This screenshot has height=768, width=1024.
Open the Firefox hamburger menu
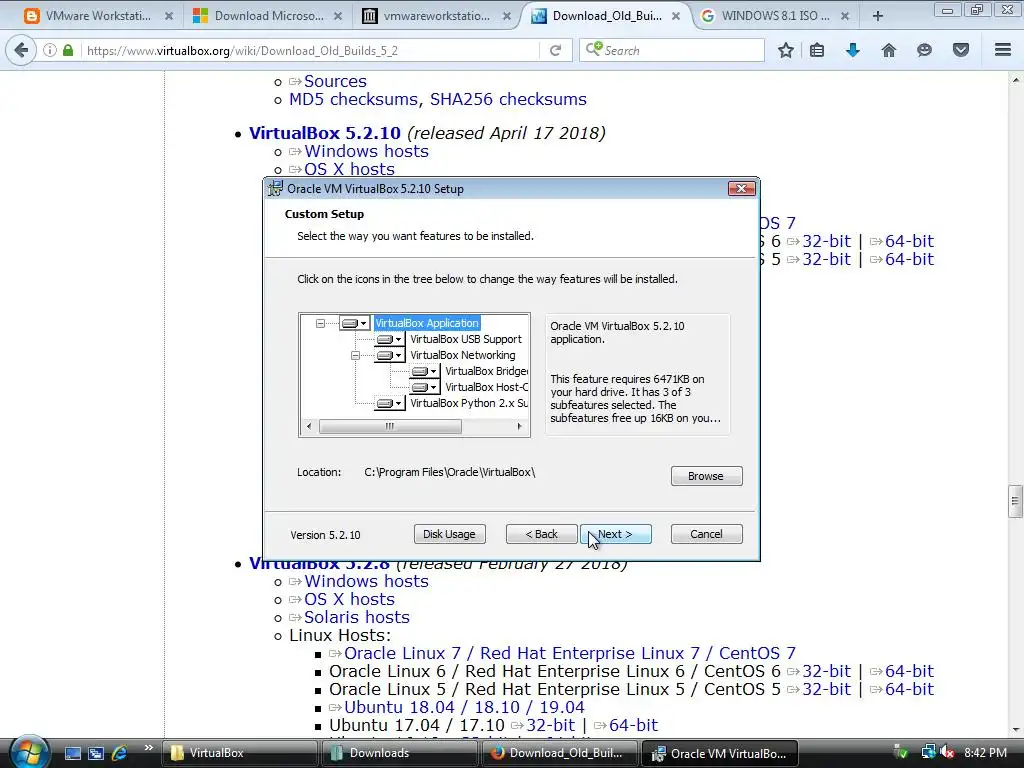pyautogui.click(x=1003, y=50)
